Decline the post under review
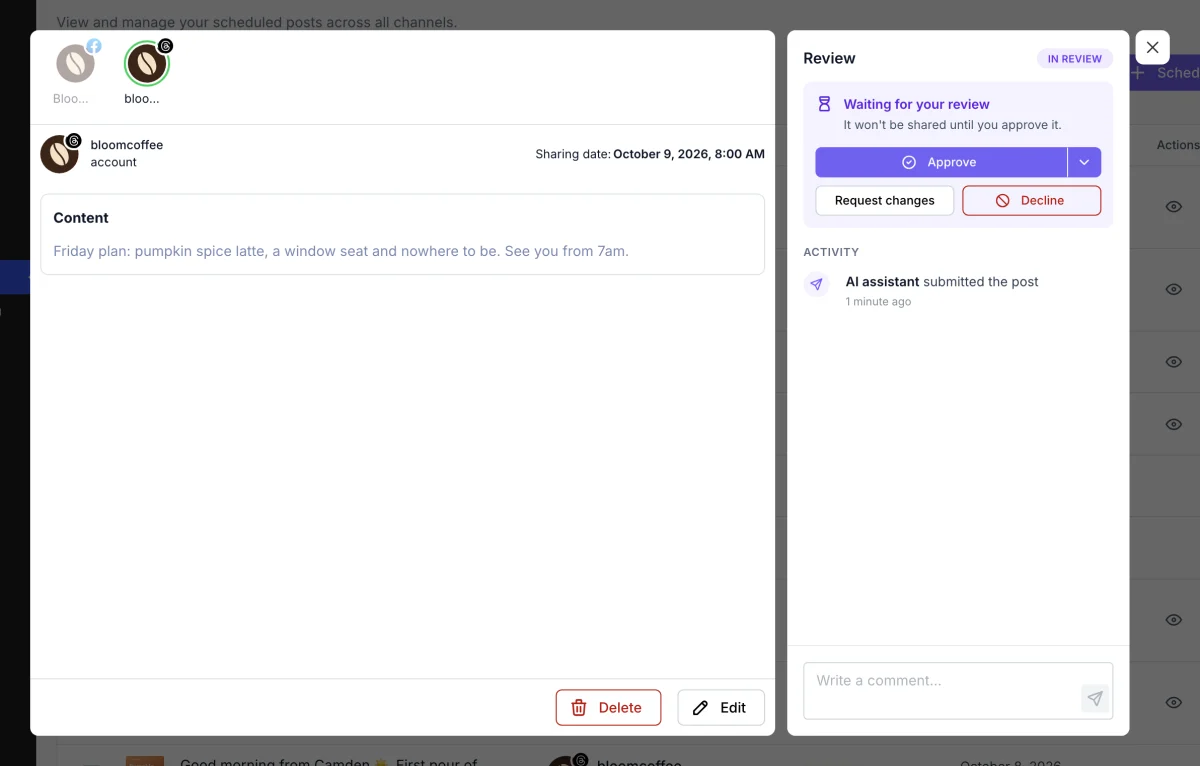1200x766 pixels. pyautogui.click(x=1031, y=200)
